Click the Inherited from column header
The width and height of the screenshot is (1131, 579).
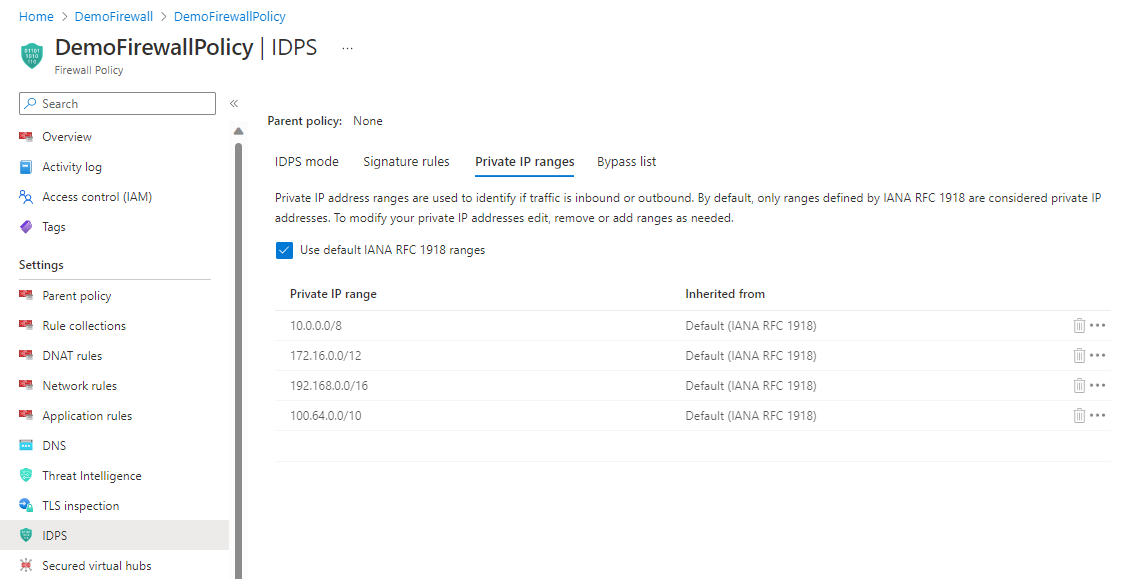[x=725, y=293]
